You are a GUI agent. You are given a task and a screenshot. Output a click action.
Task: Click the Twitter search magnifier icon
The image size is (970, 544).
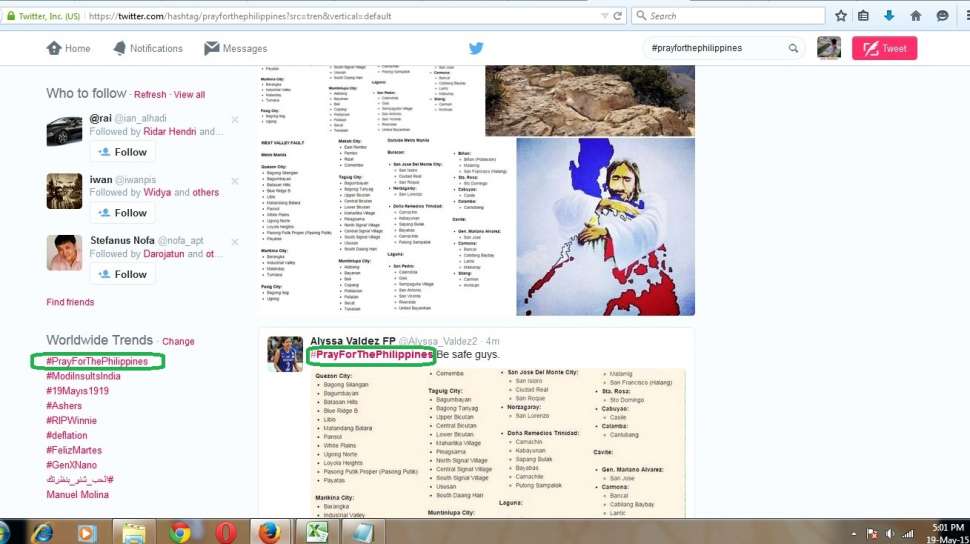click(793, 48)
